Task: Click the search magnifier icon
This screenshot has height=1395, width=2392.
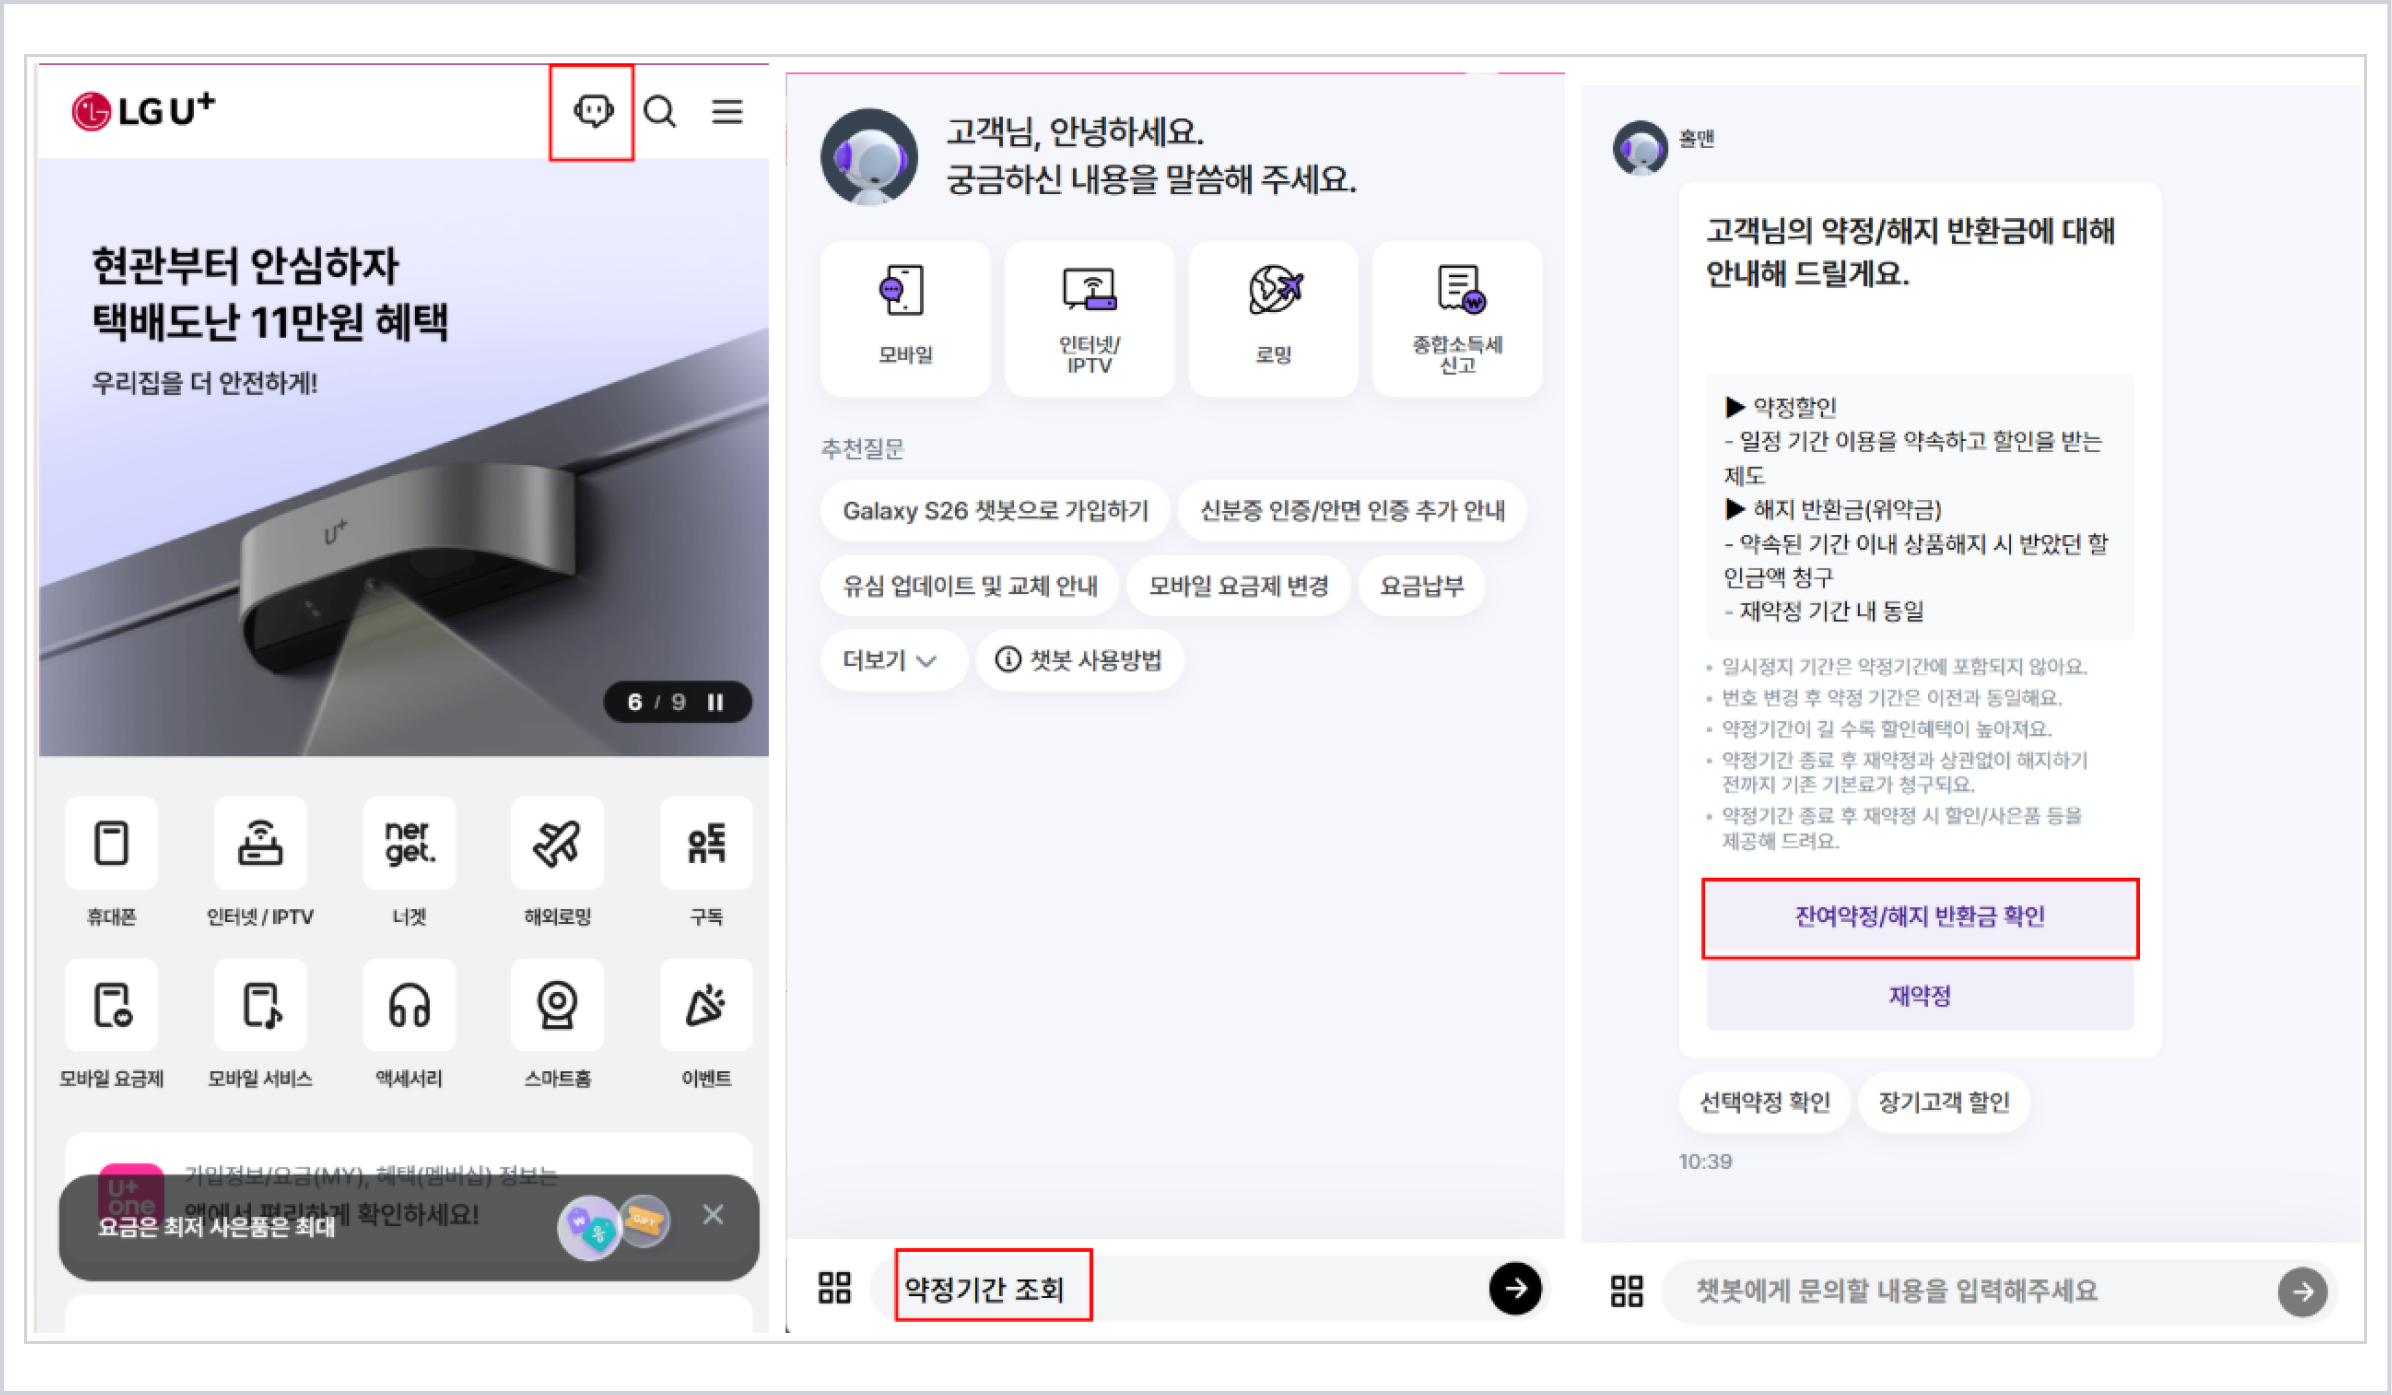Action: point(660,111)
